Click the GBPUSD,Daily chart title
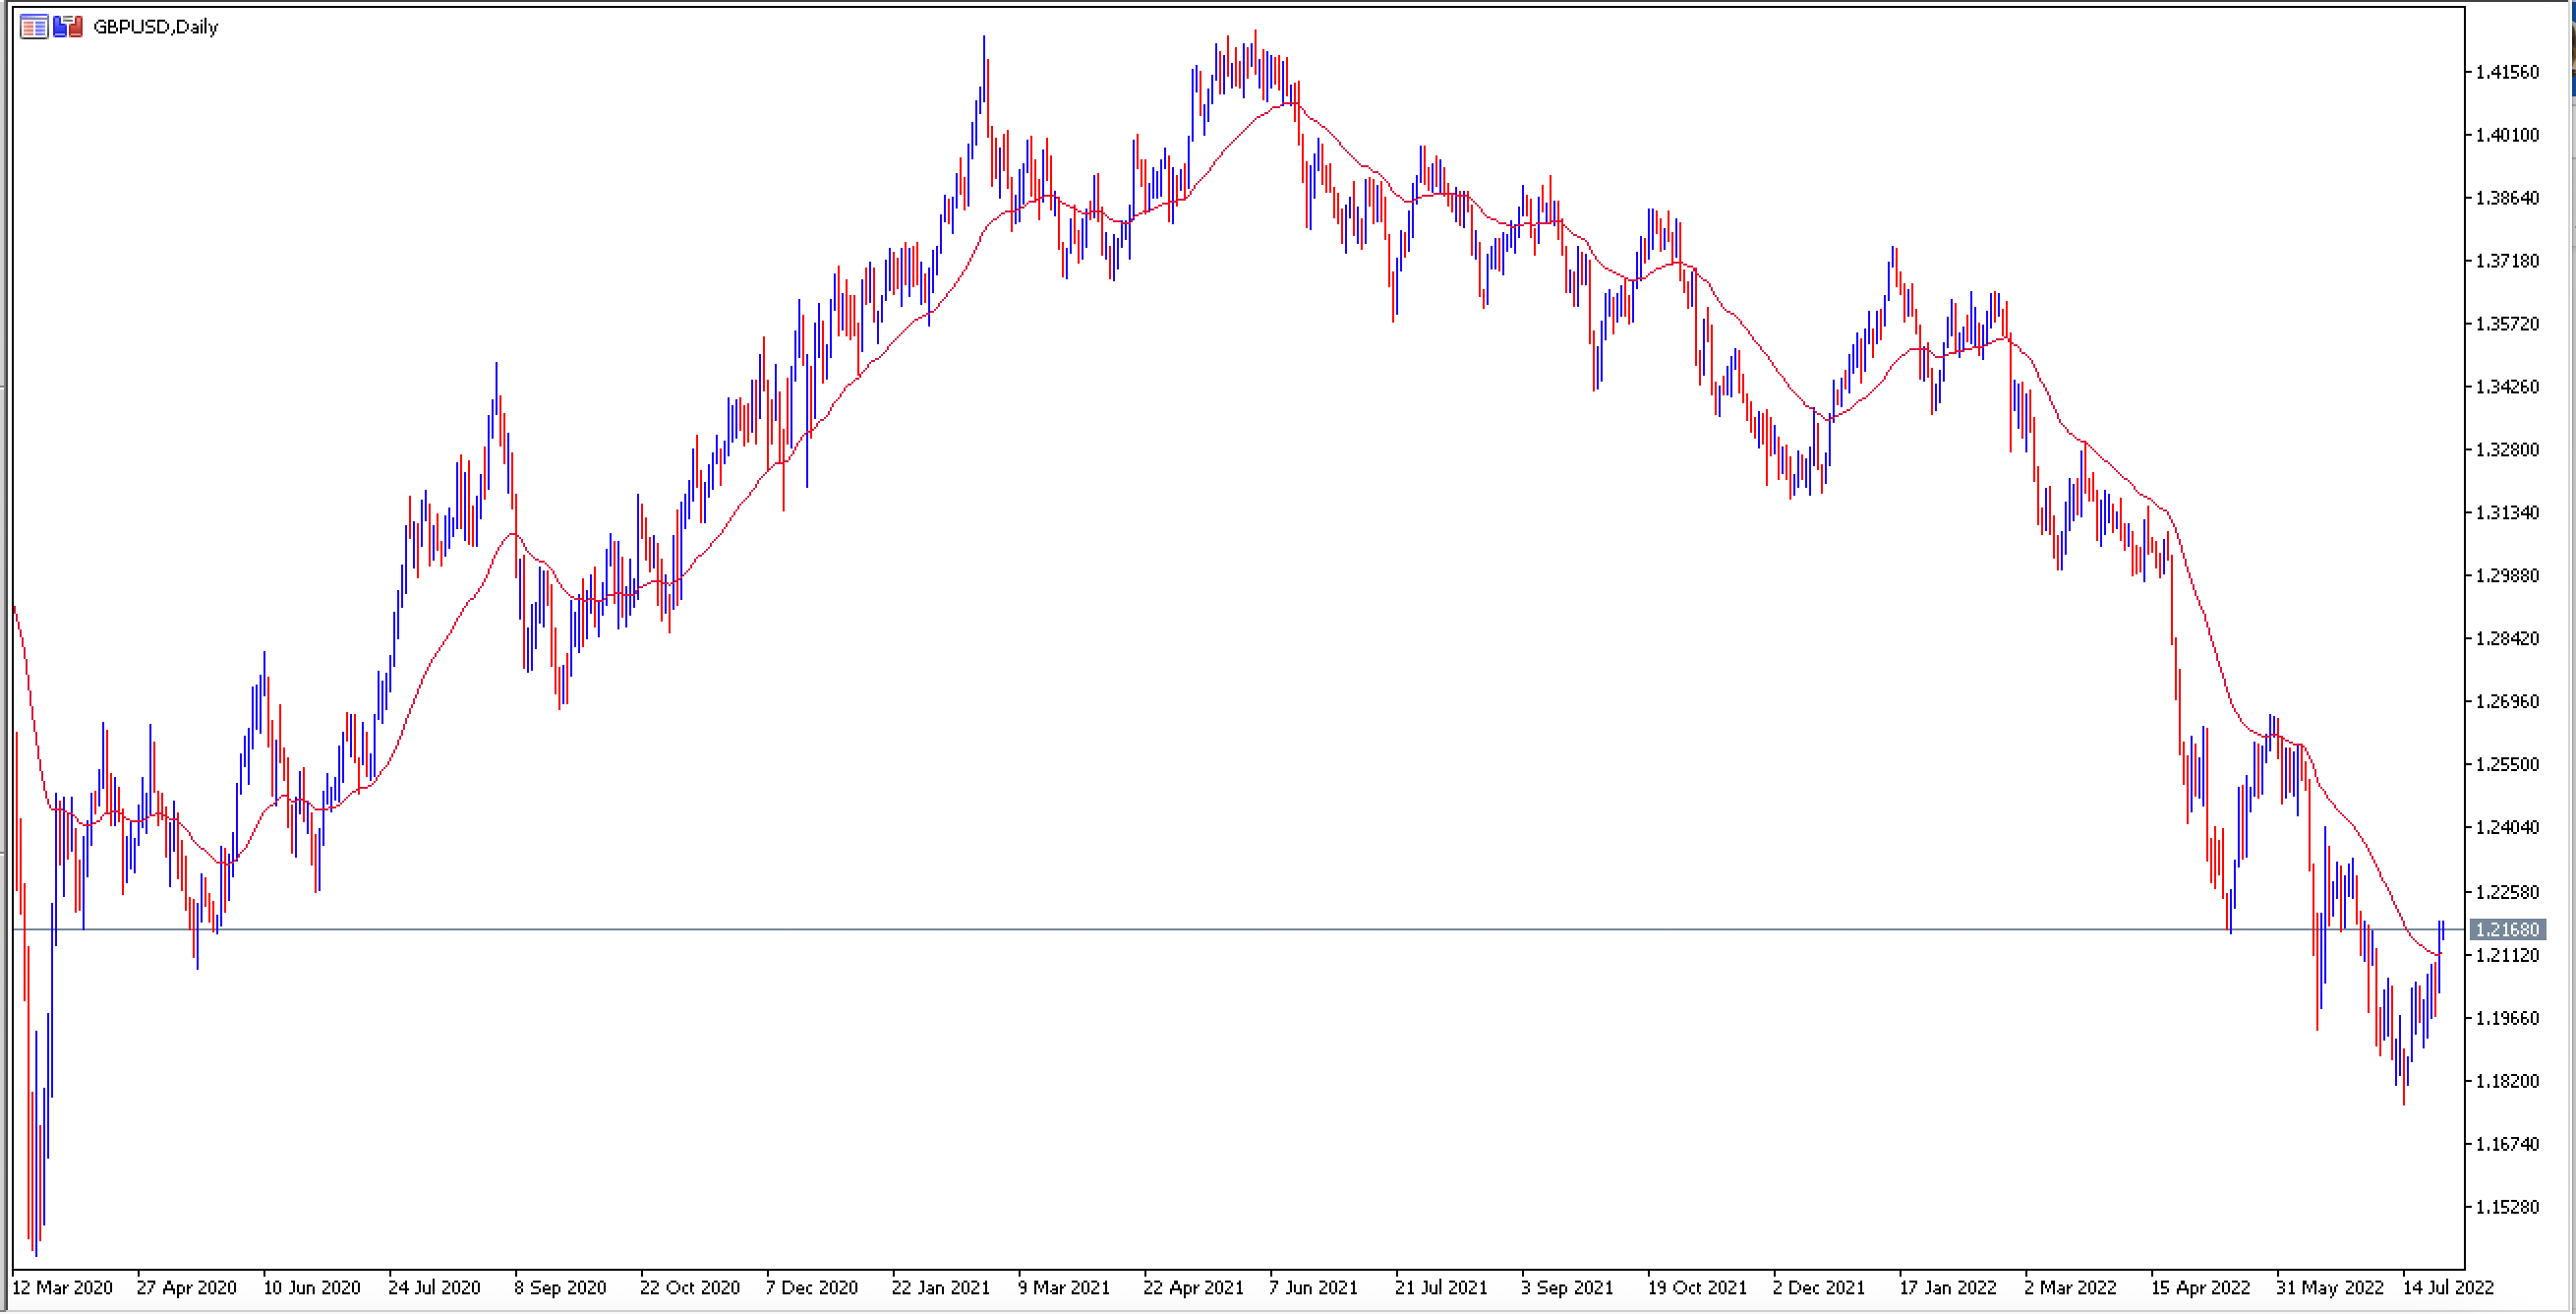 [x=155, y=27]
